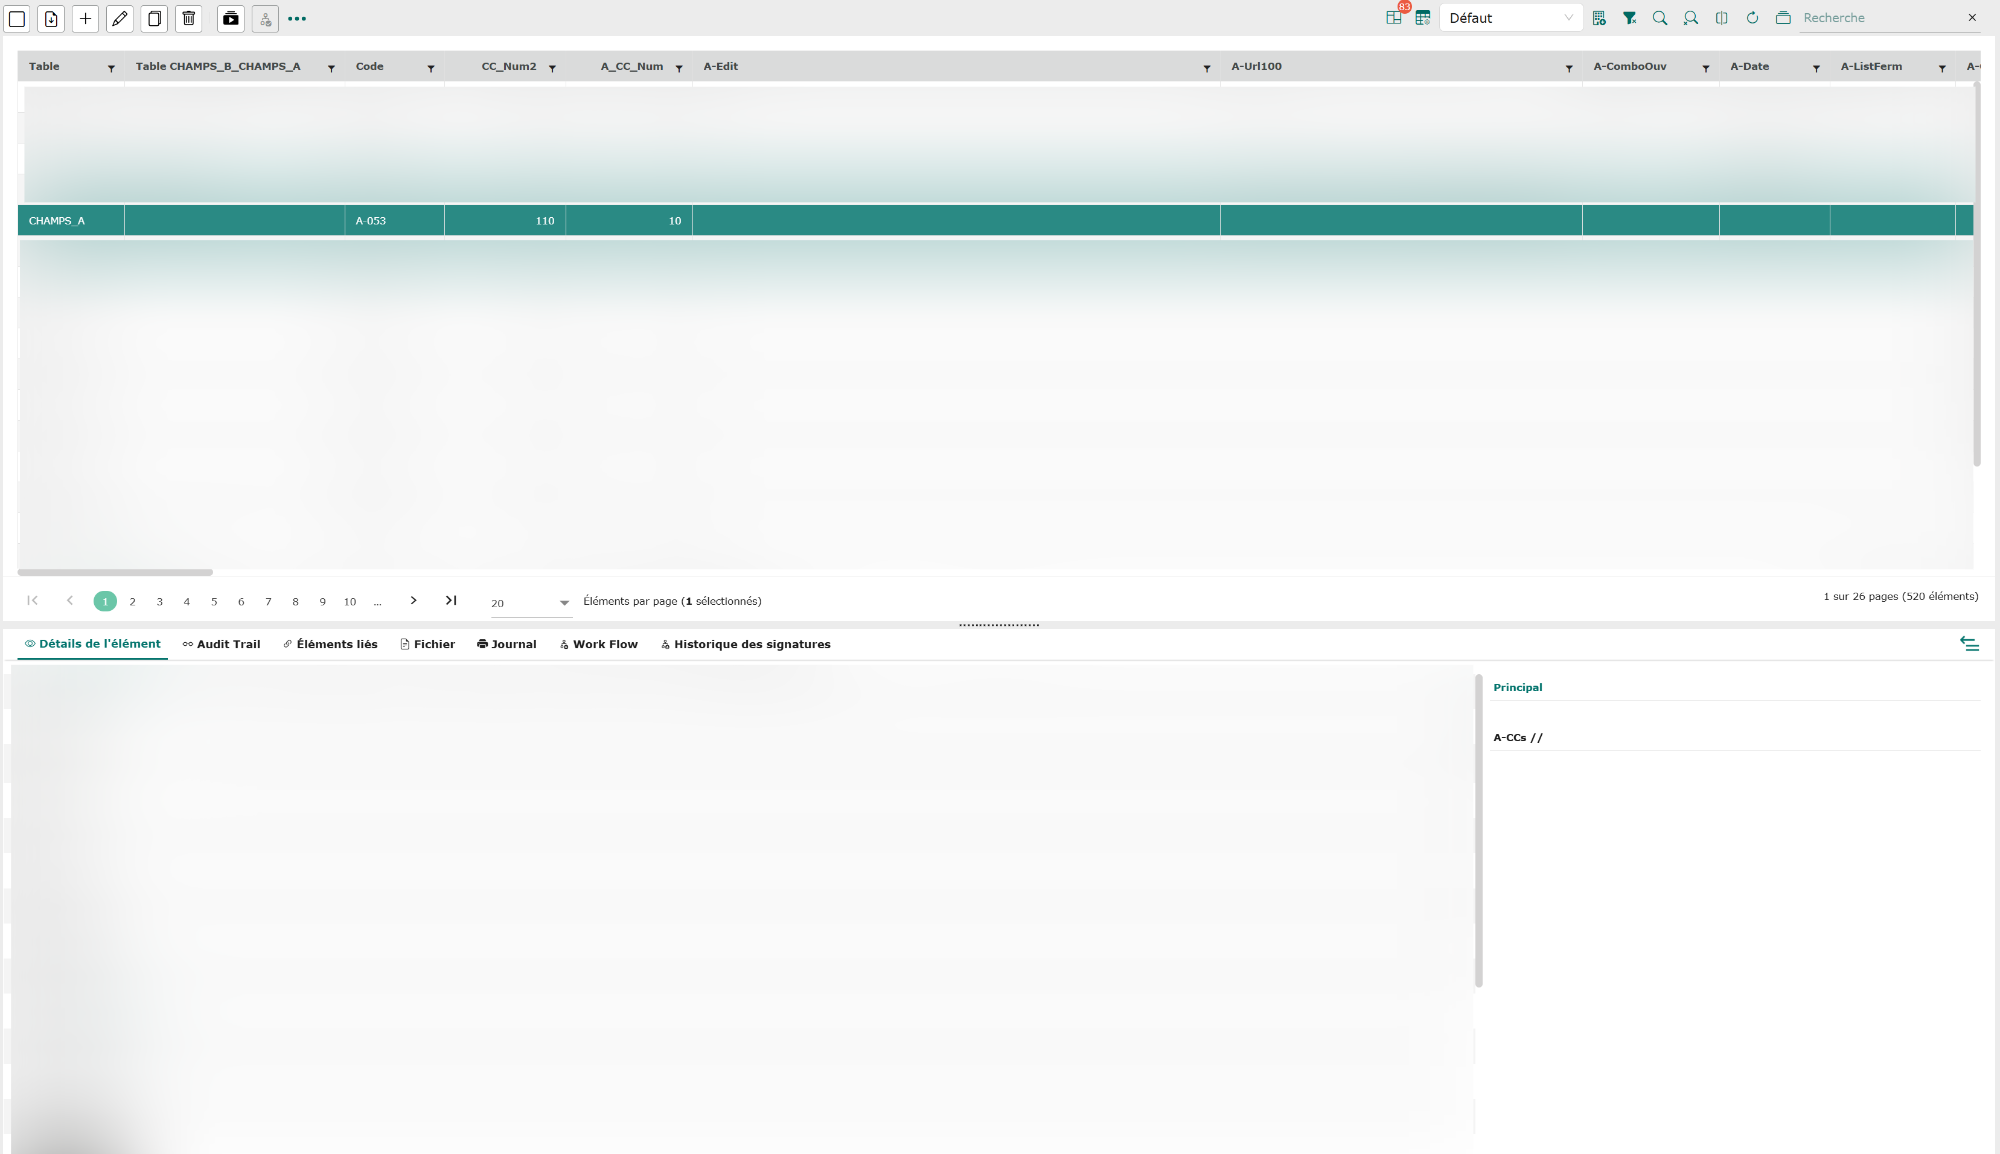Viewport: 2000px width, 1154px height.
Task: Click the refresh icon in toolbar
Action: (1752, 18)
